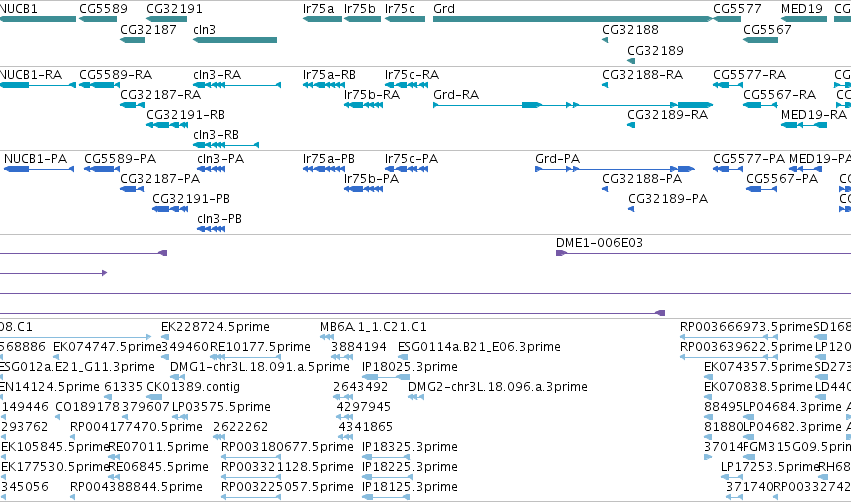Image resolution: width=851 pixels, height=502 pixels.
Task: Click the Grd-PA protein label
Action: tap(557, 158)
